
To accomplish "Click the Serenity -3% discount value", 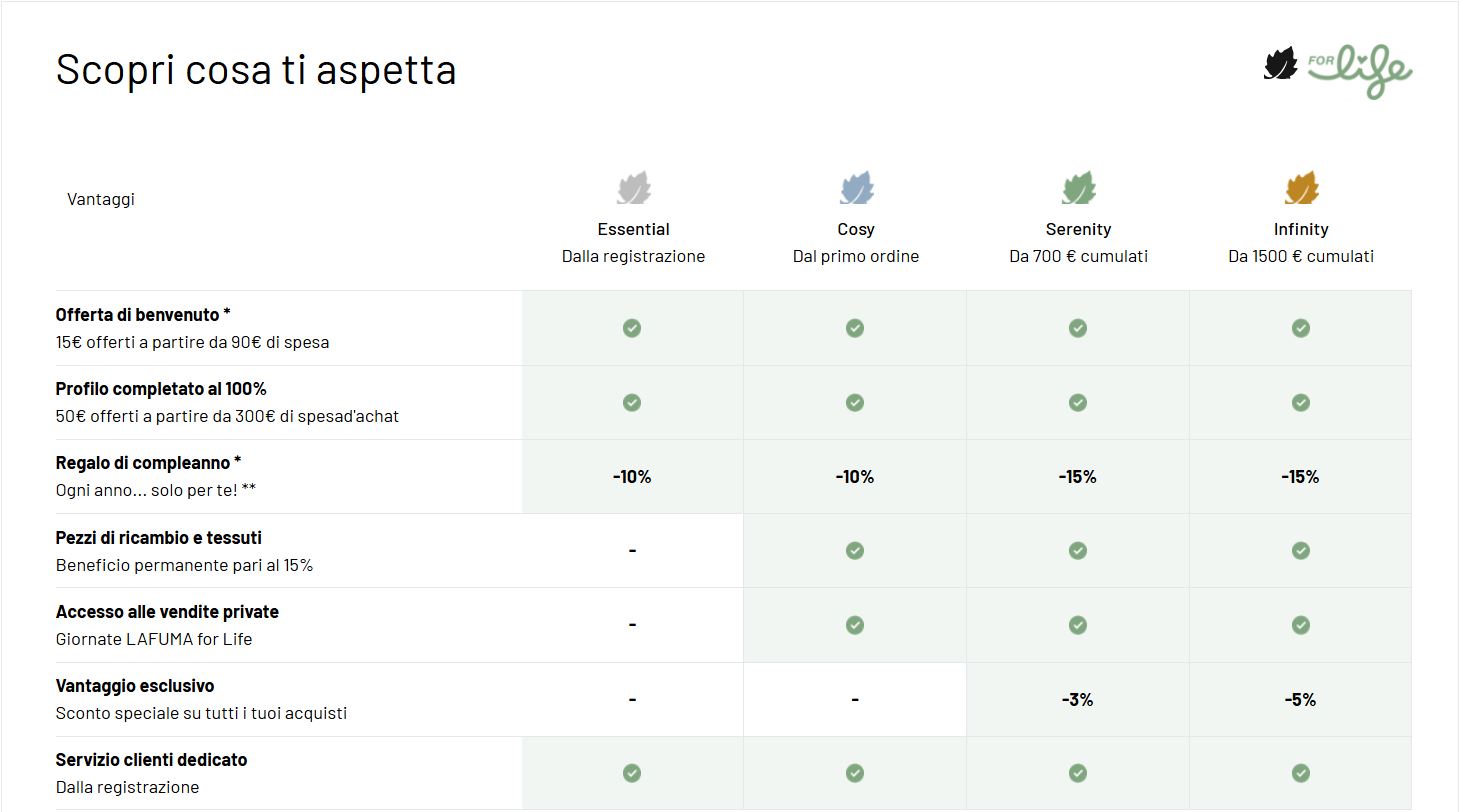I will point(1078,700).
